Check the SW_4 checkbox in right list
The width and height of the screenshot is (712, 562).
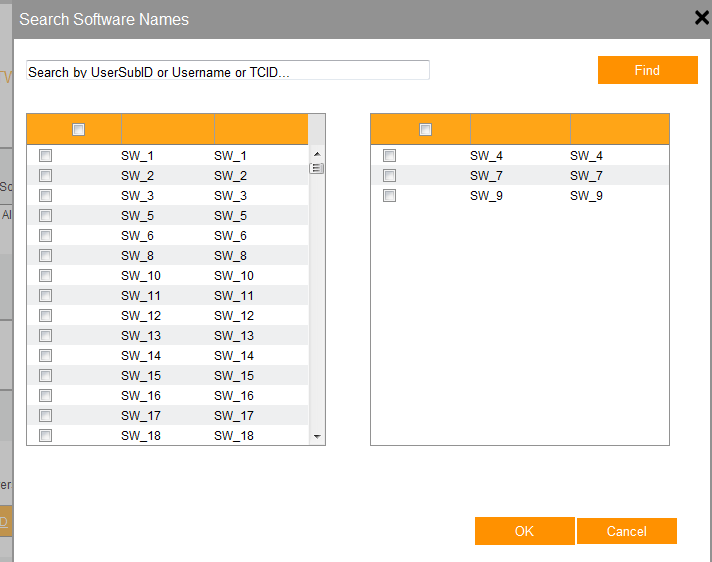(390, 156)
